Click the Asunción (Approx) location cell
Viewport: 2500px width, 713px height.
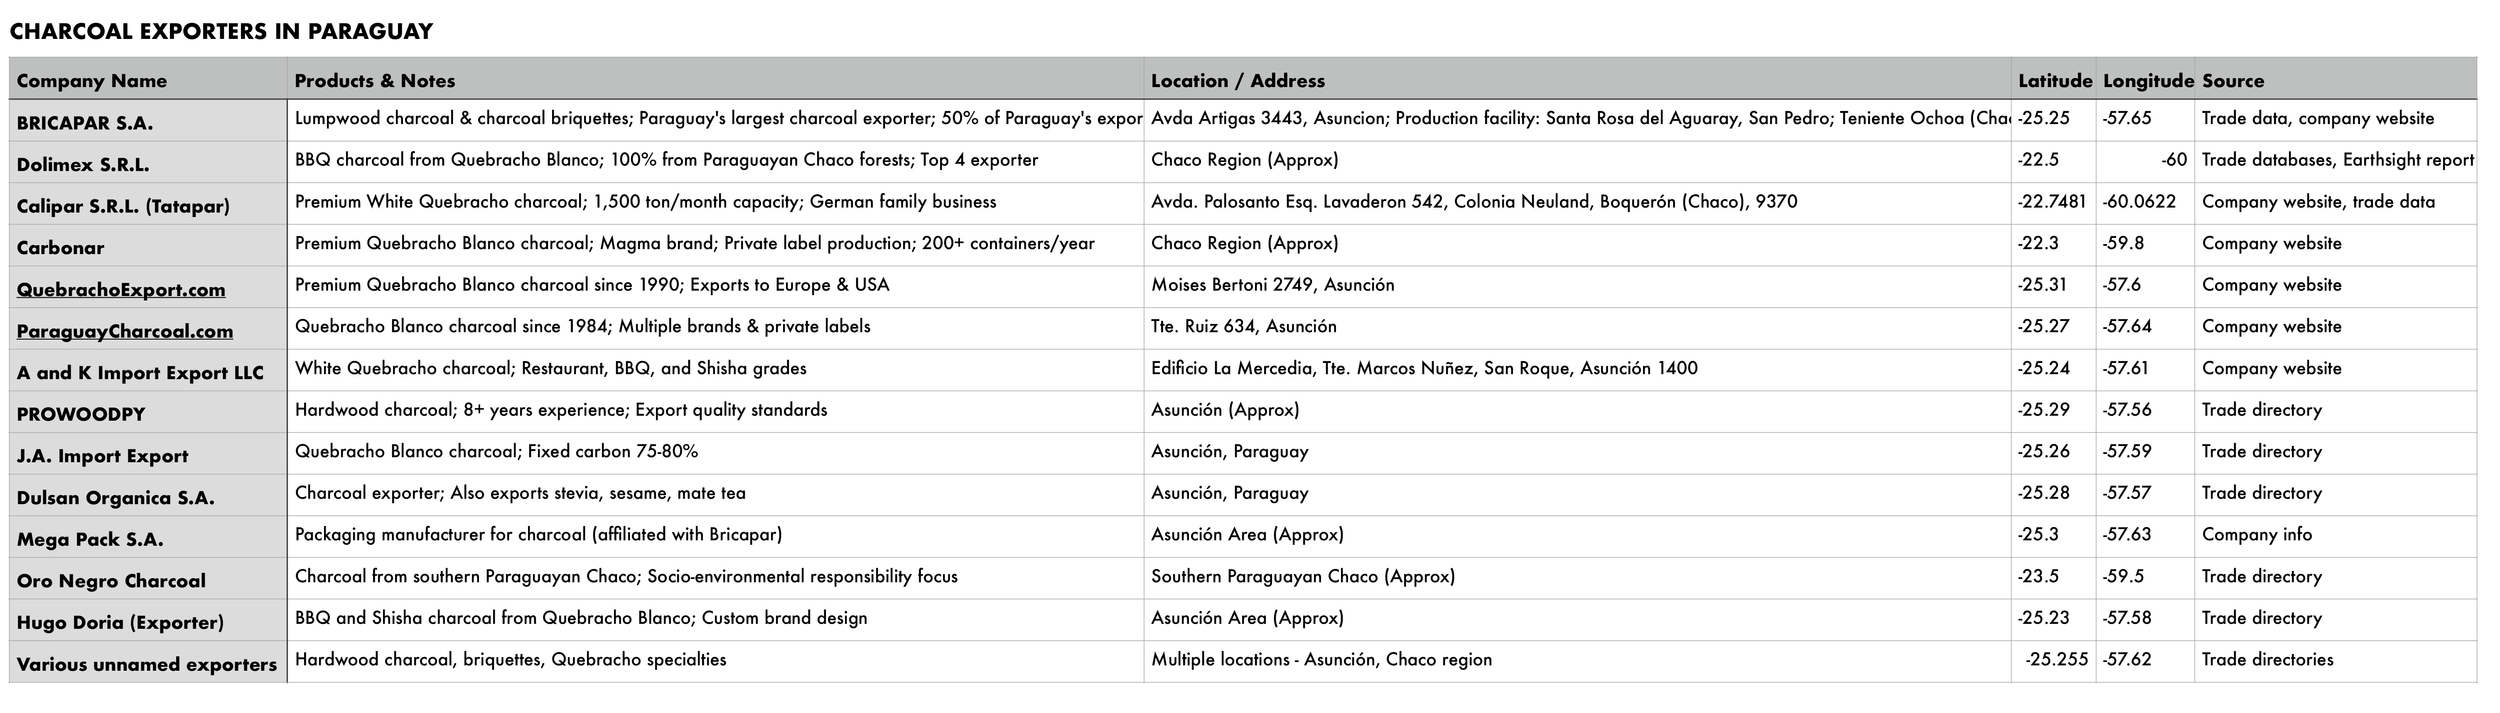pyautogui.click(x=1577, y=410)
